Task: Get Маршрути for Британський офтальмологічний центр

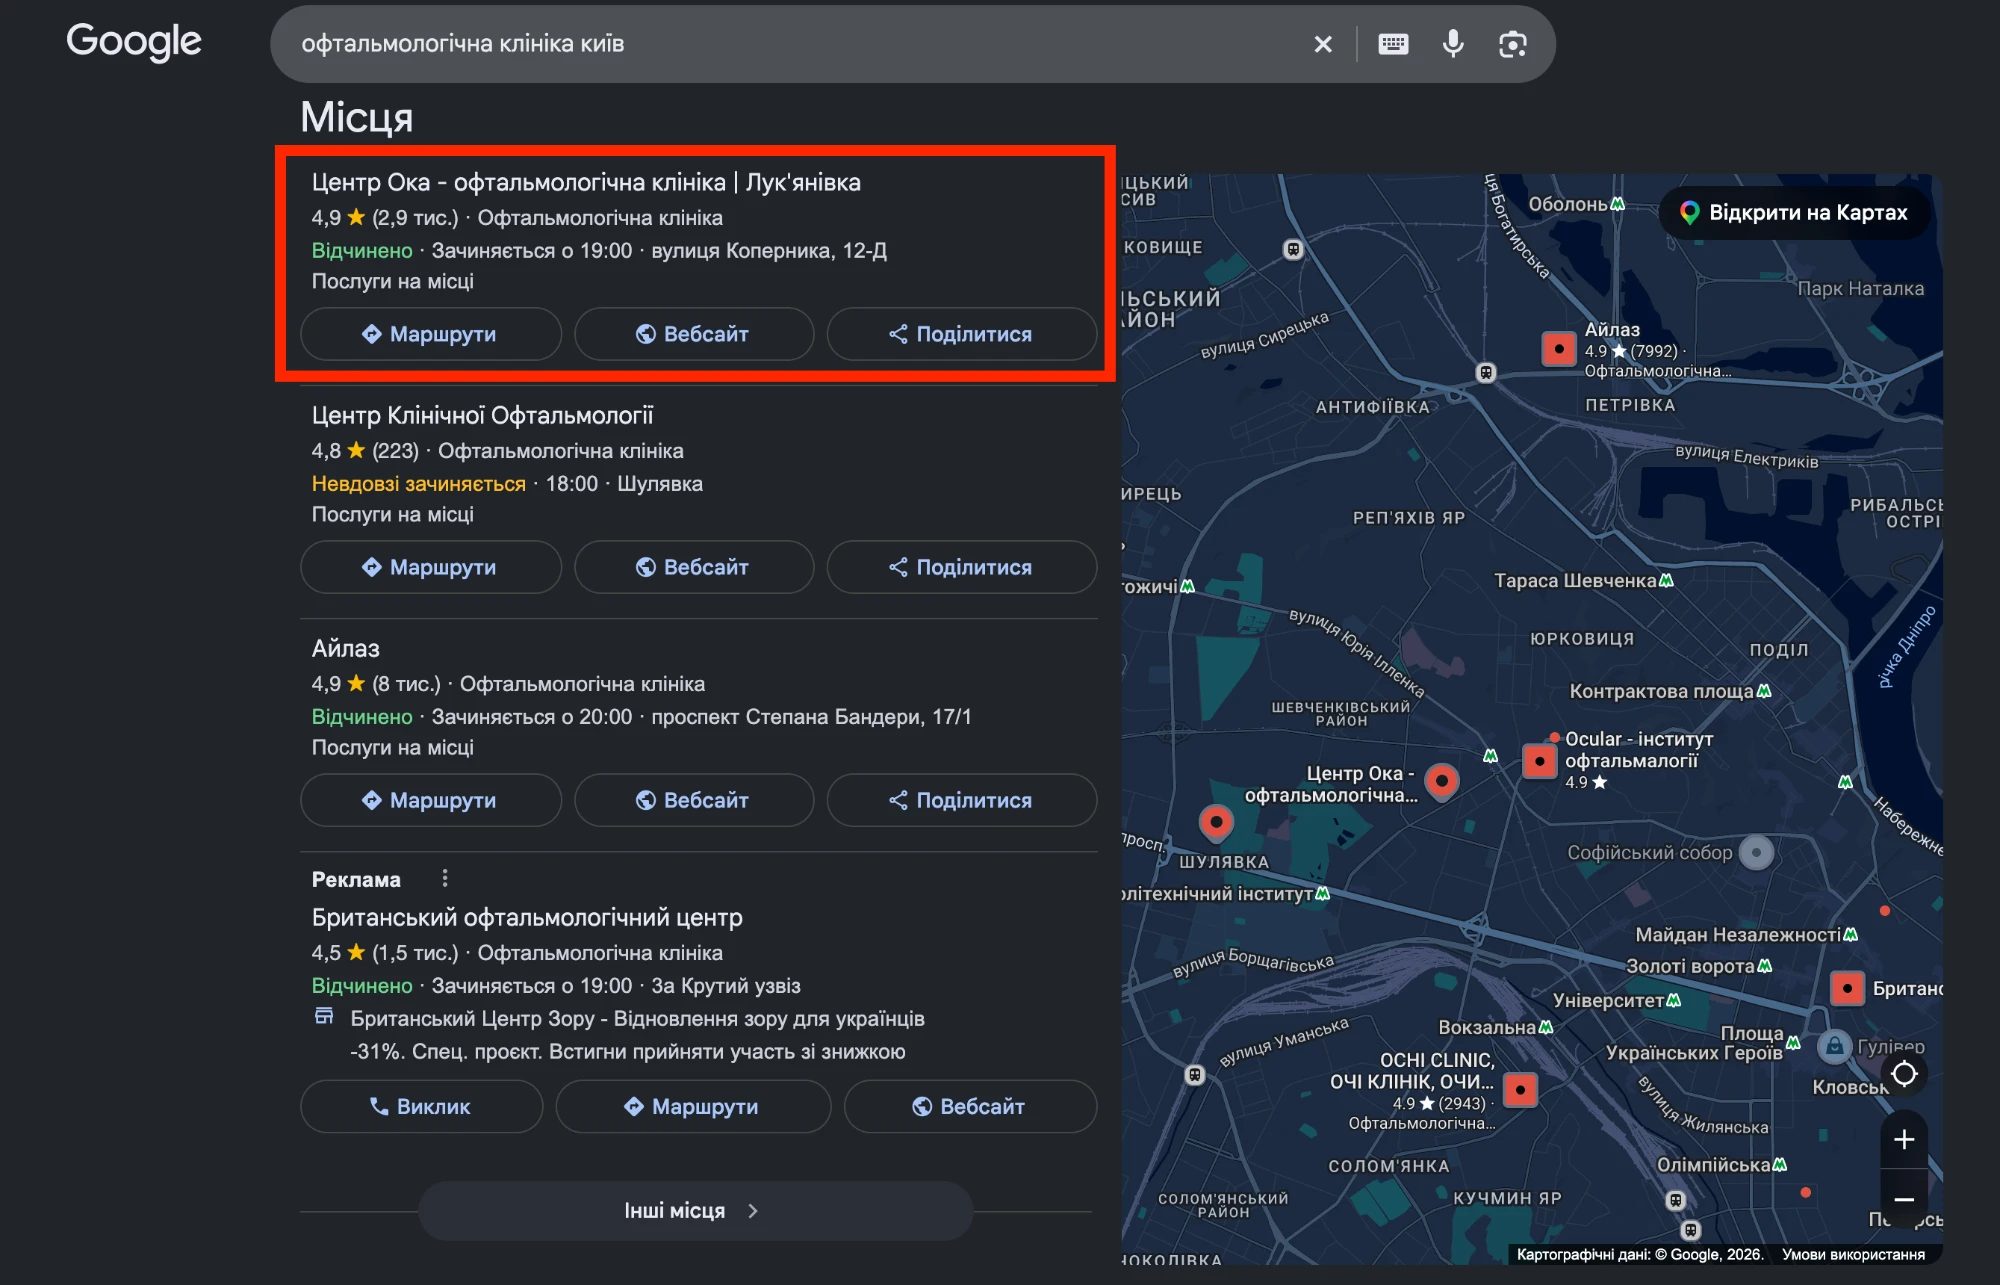Action: 693,1106
